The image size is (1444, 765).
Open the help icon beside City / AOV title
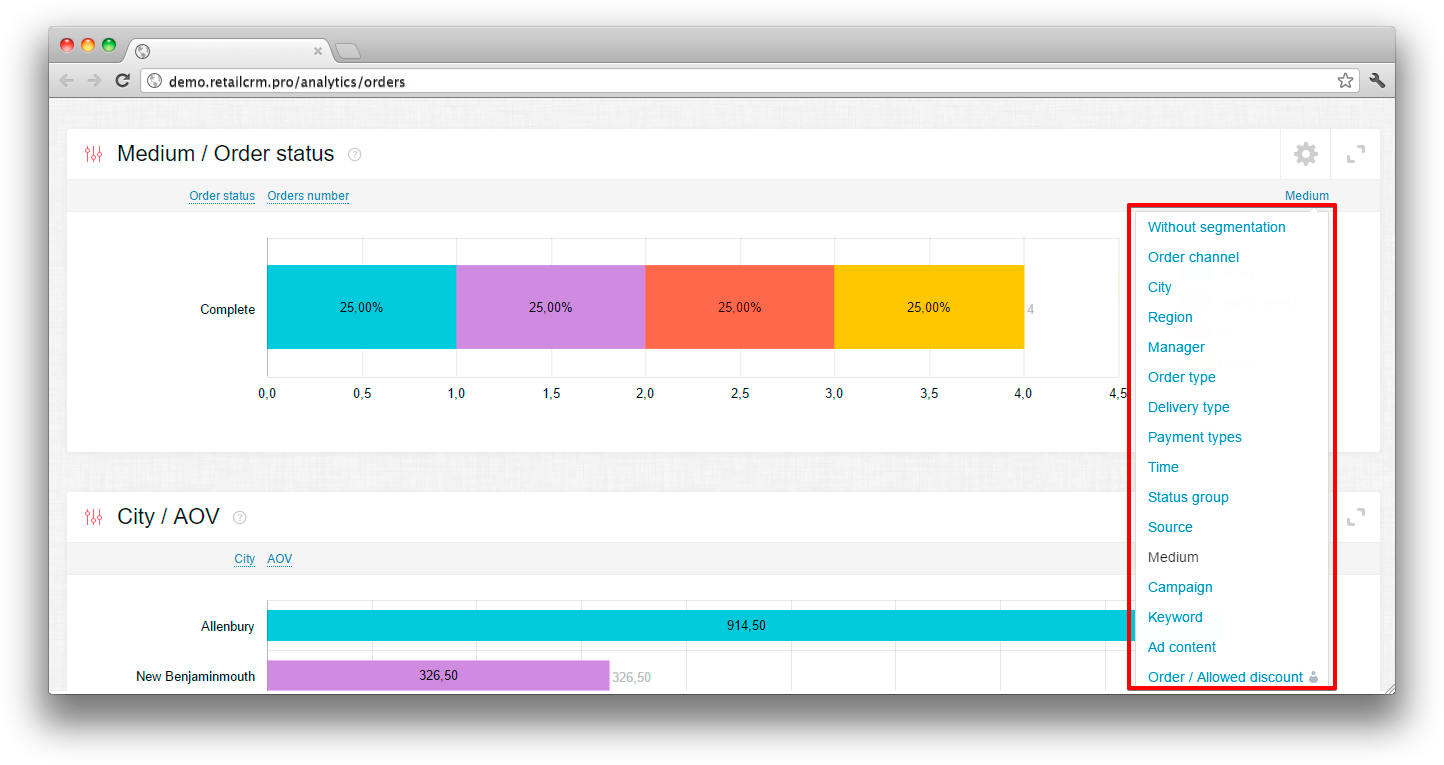239,517
